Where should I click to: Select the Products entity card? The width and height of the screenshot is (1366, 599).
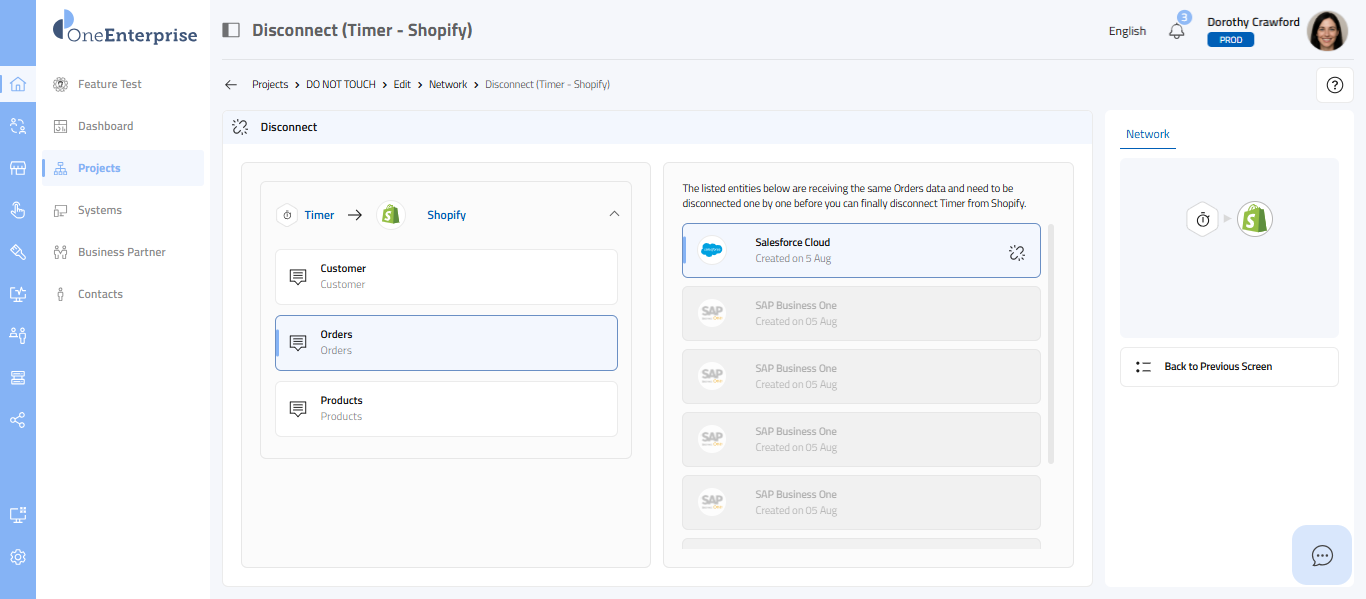[x=446, y=409]
